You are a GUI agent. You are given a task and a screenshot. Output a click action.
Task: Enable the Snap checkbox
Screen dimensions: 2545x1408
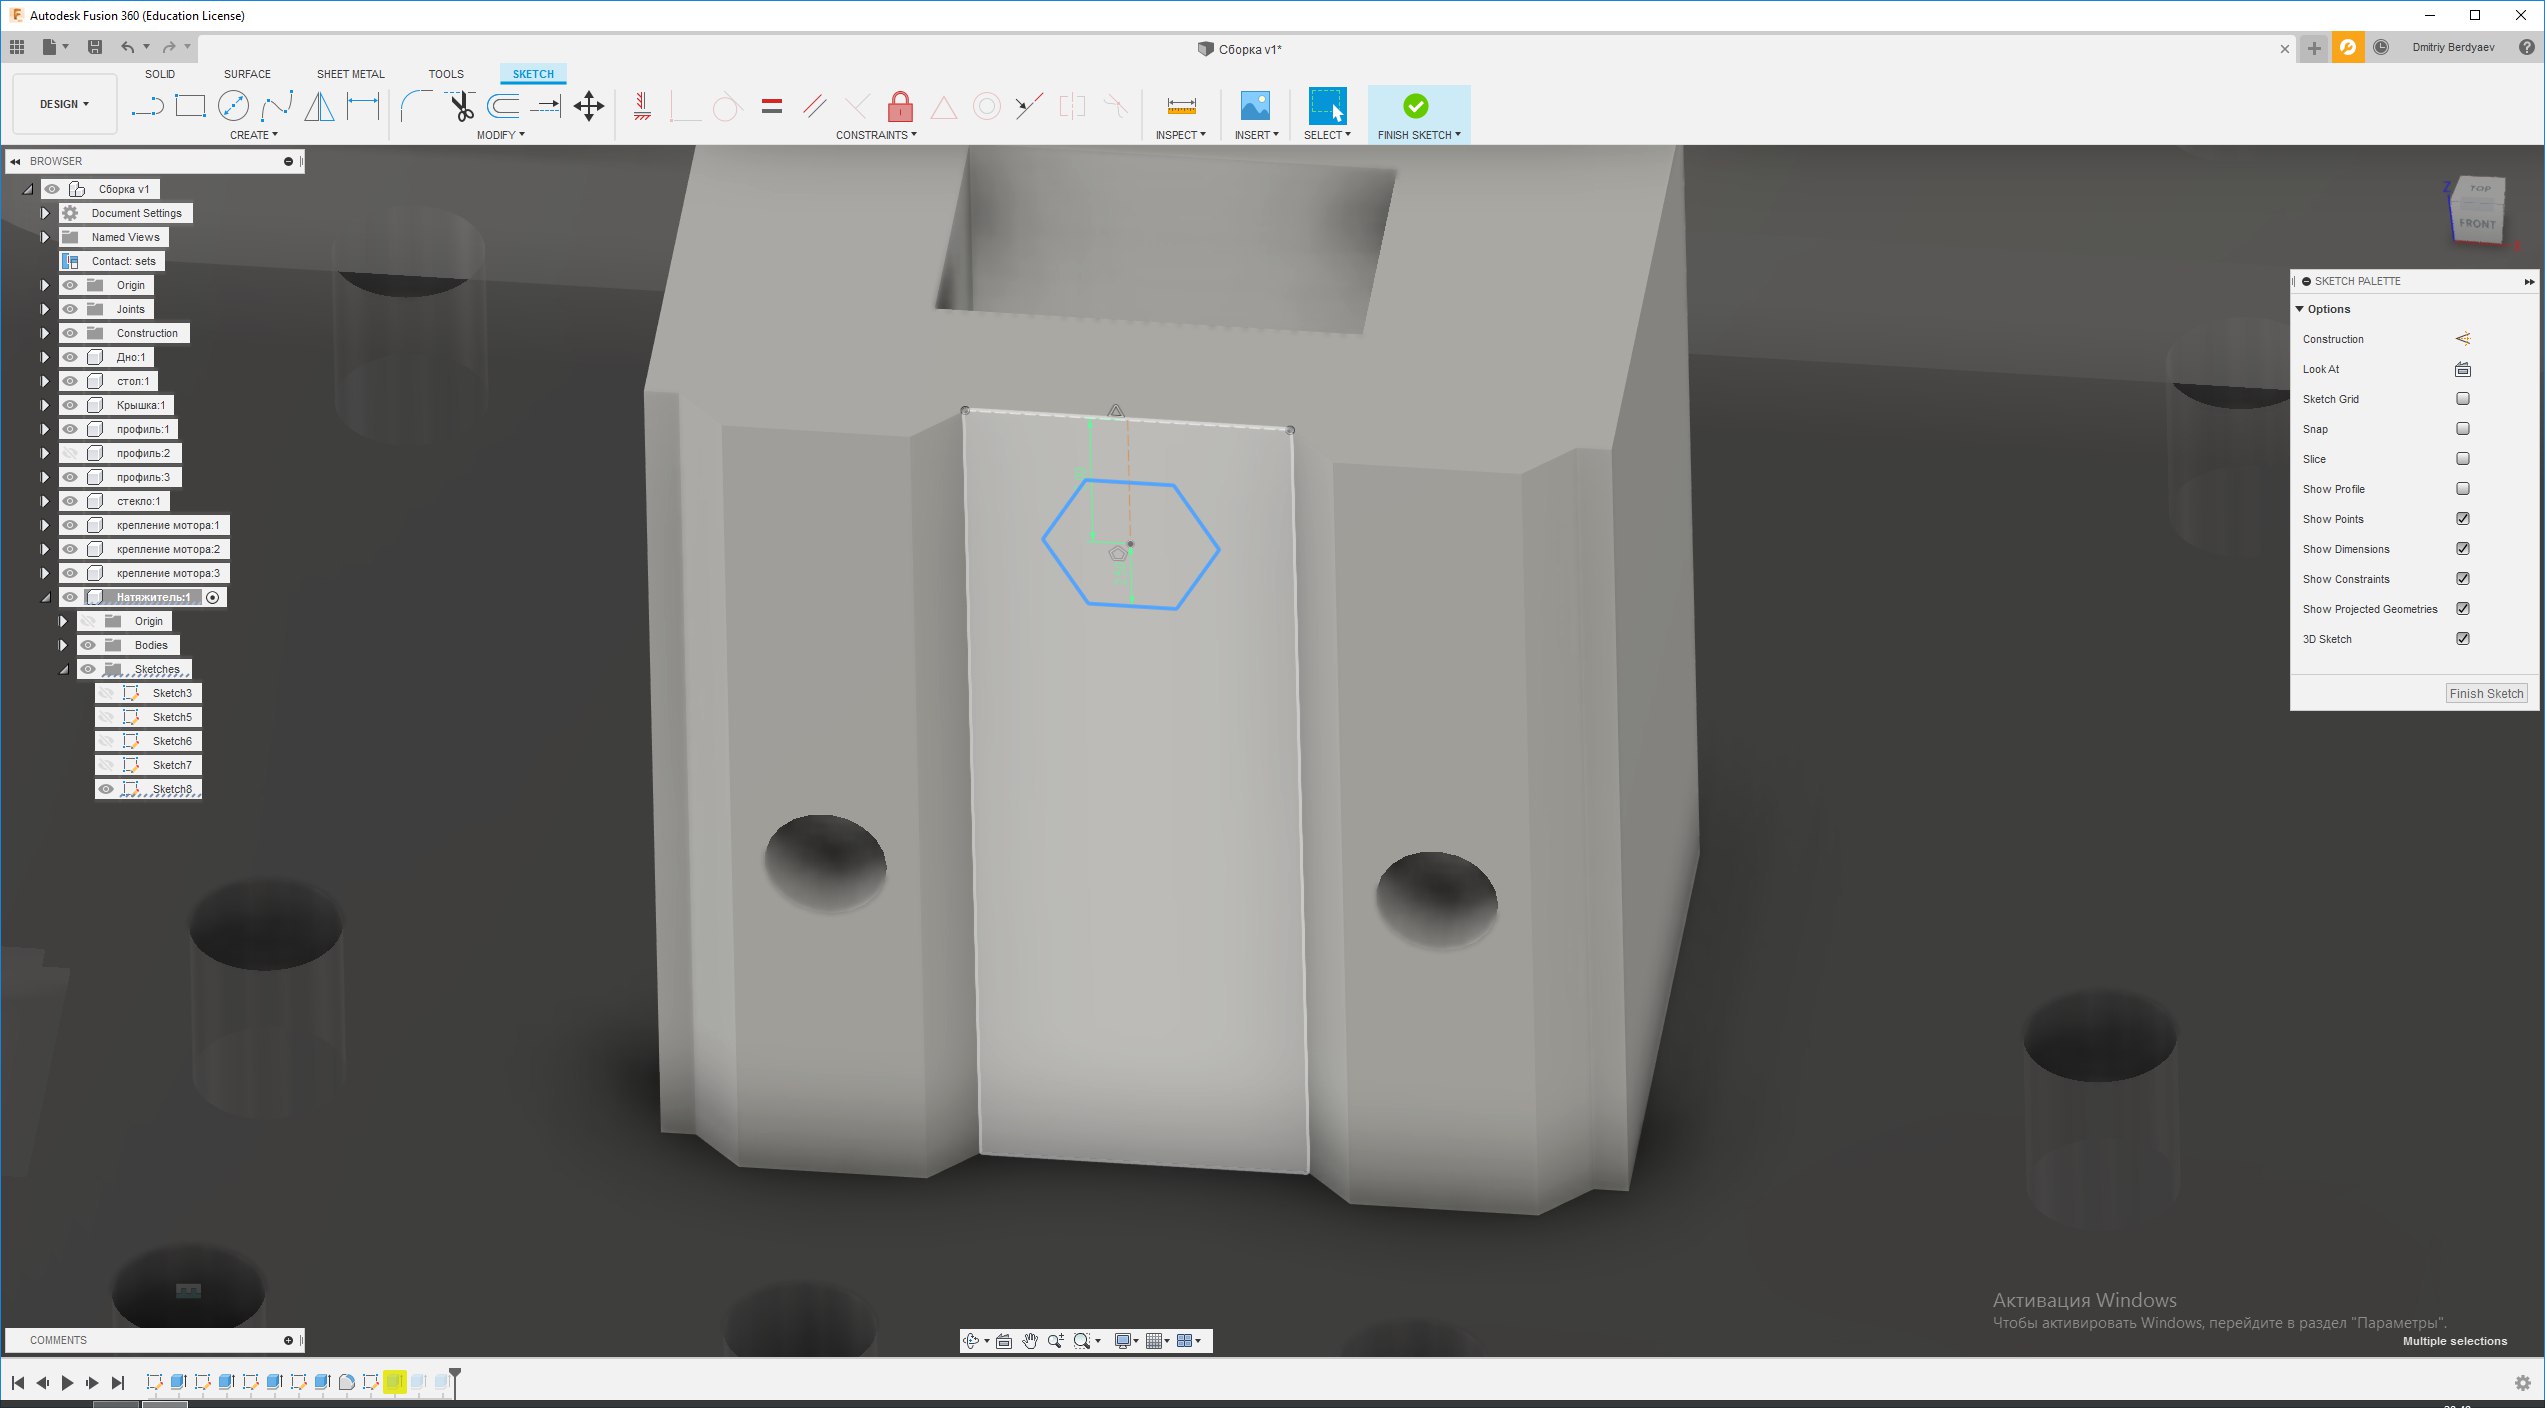2463,429
